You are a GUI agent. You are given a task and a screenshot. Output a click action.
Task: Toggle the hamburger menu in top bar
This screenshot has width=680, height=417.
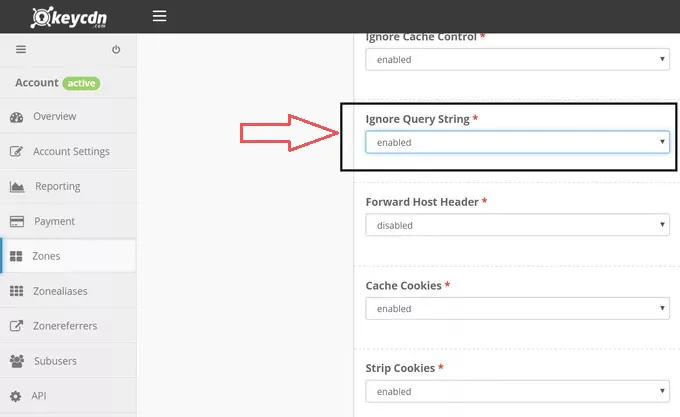[159, 16]
